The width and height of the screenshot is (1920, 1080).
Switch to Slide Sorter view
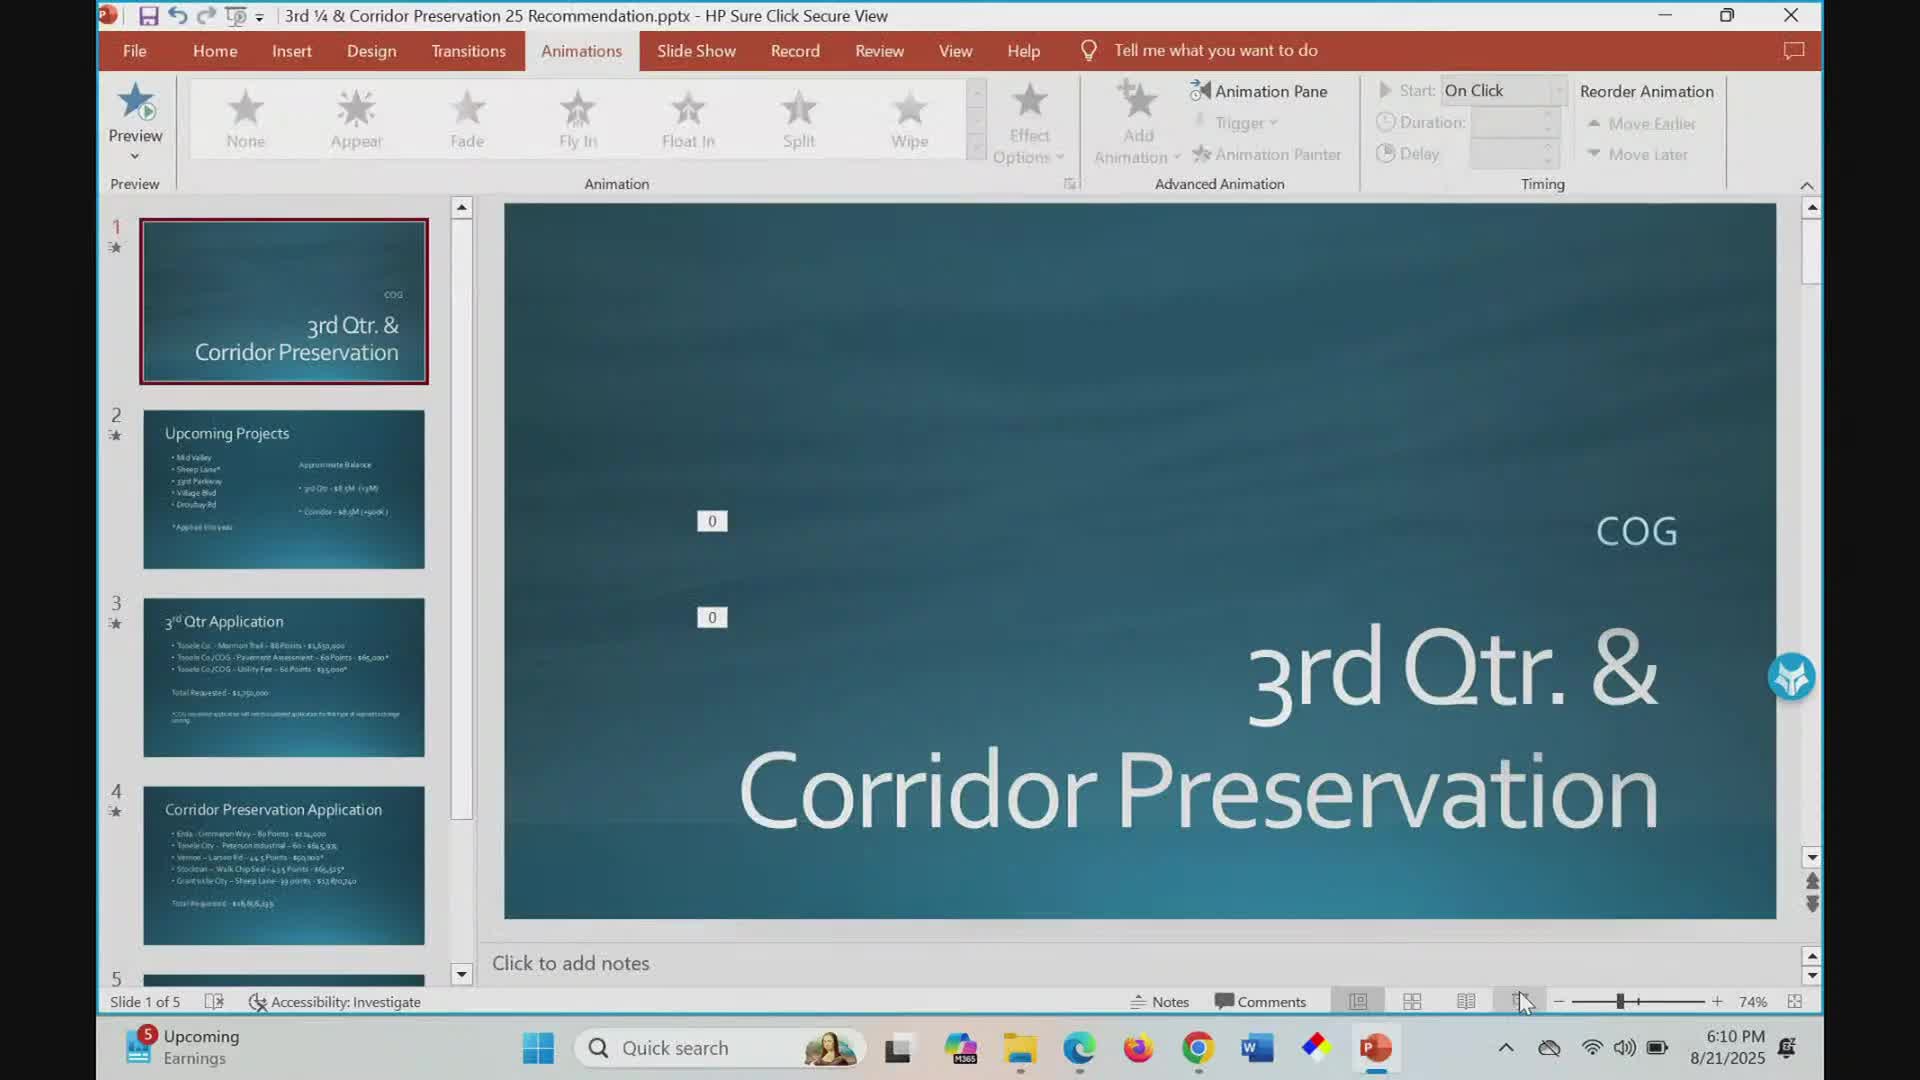[1412, 1001]
